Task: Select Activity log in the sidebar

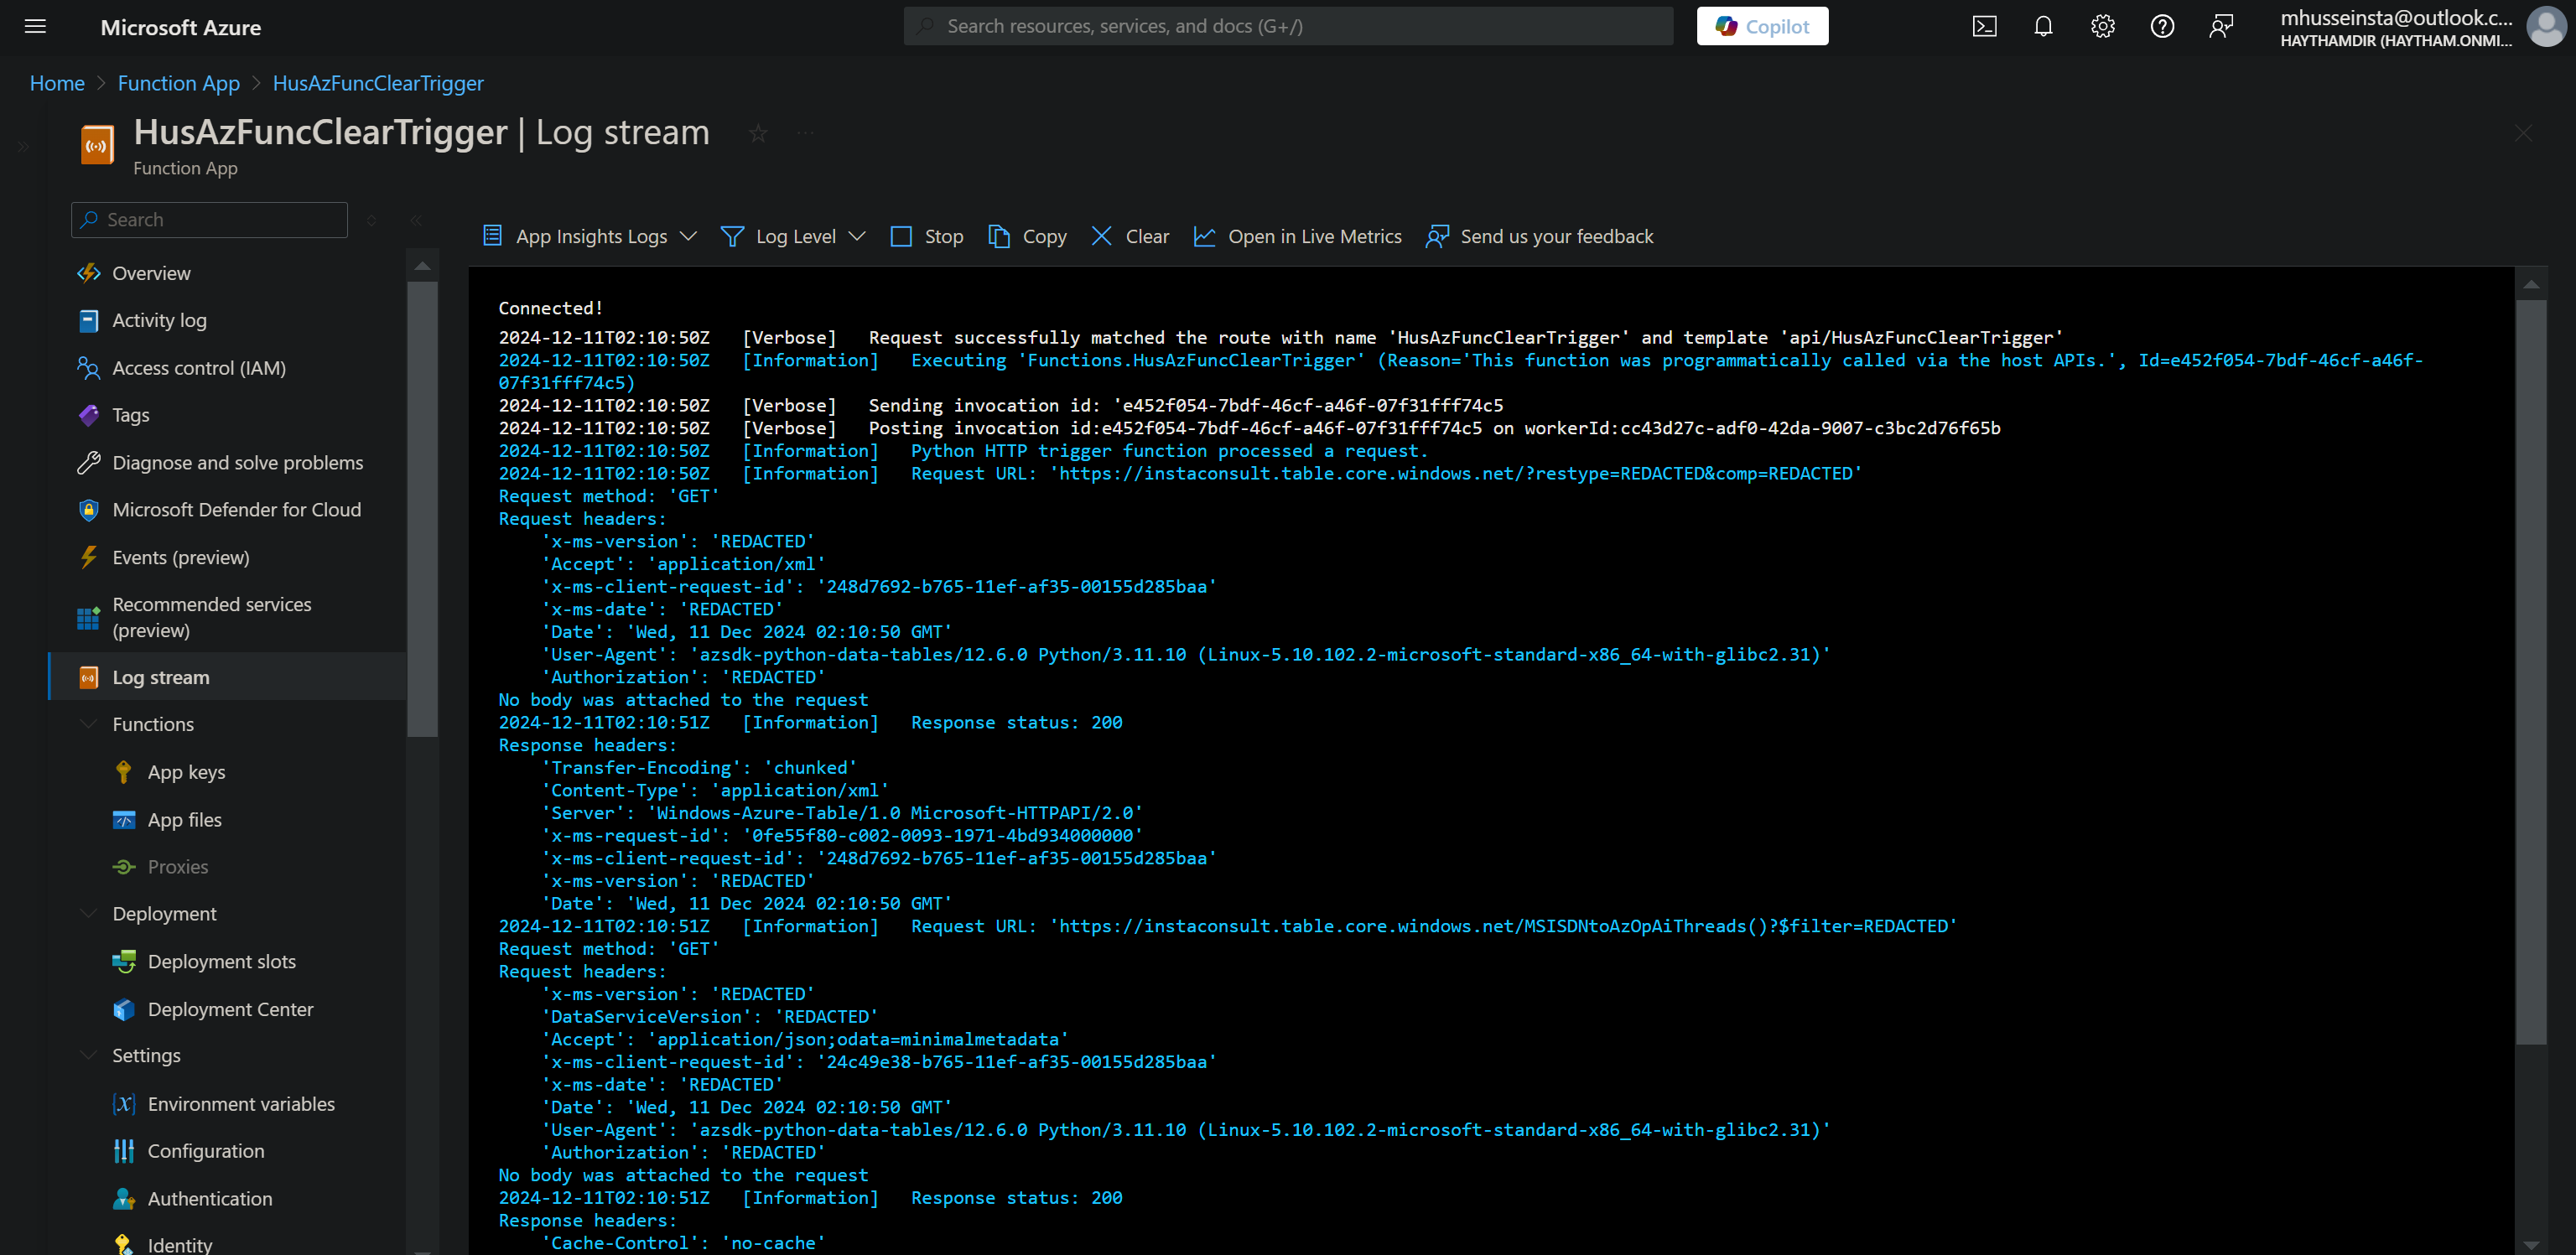Action: pos(158,320)
